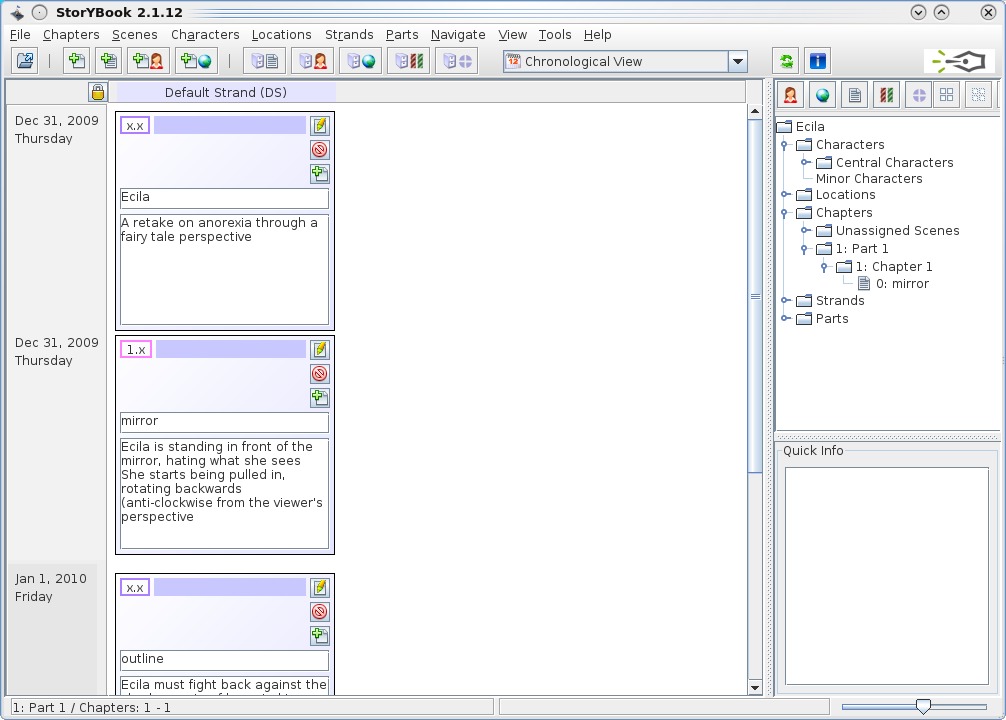Open the Chronological View dropdown
1006x720 pixels.
(737, 62)
